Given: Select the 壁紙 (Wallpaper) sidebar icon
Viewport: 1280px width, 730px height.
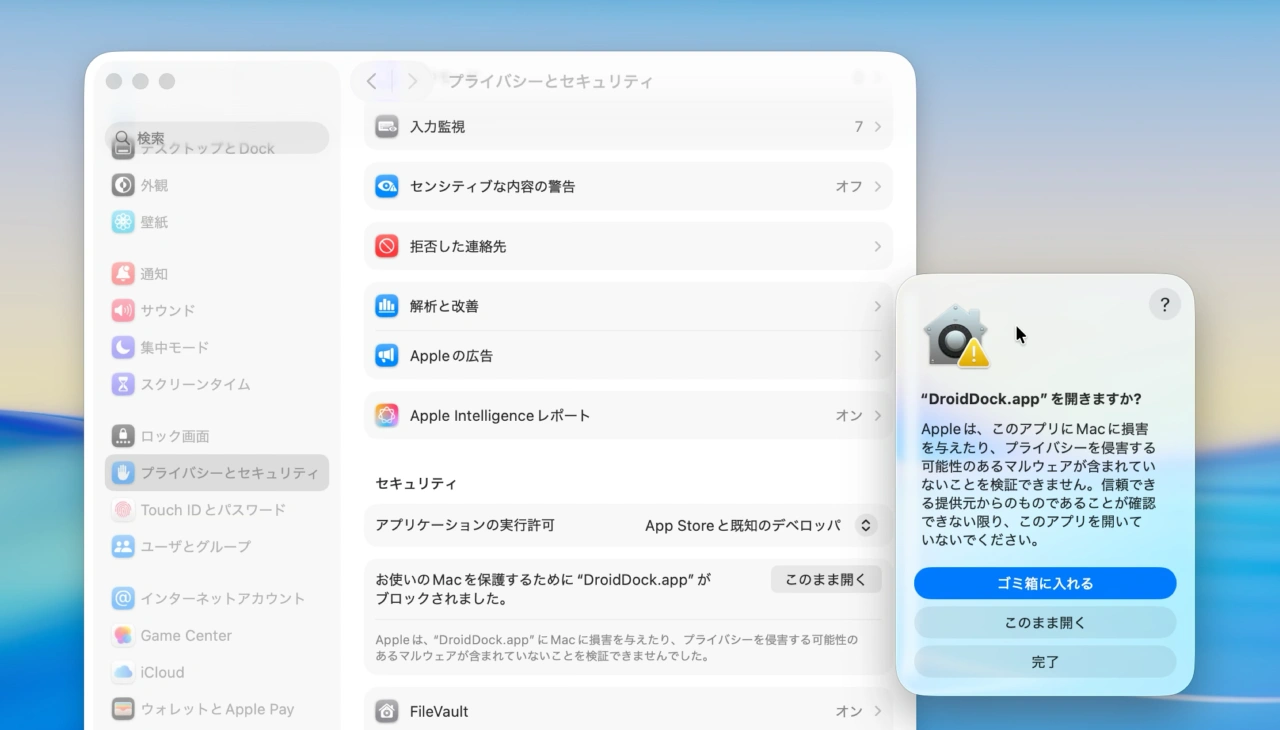Looking at the screenshot, I should (123, 221).
